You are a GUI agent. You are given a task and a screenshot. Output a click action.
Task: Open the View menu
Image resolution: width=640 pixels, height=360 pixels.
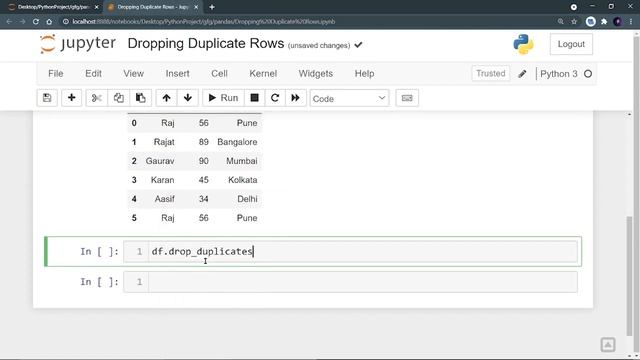[133, 73]
